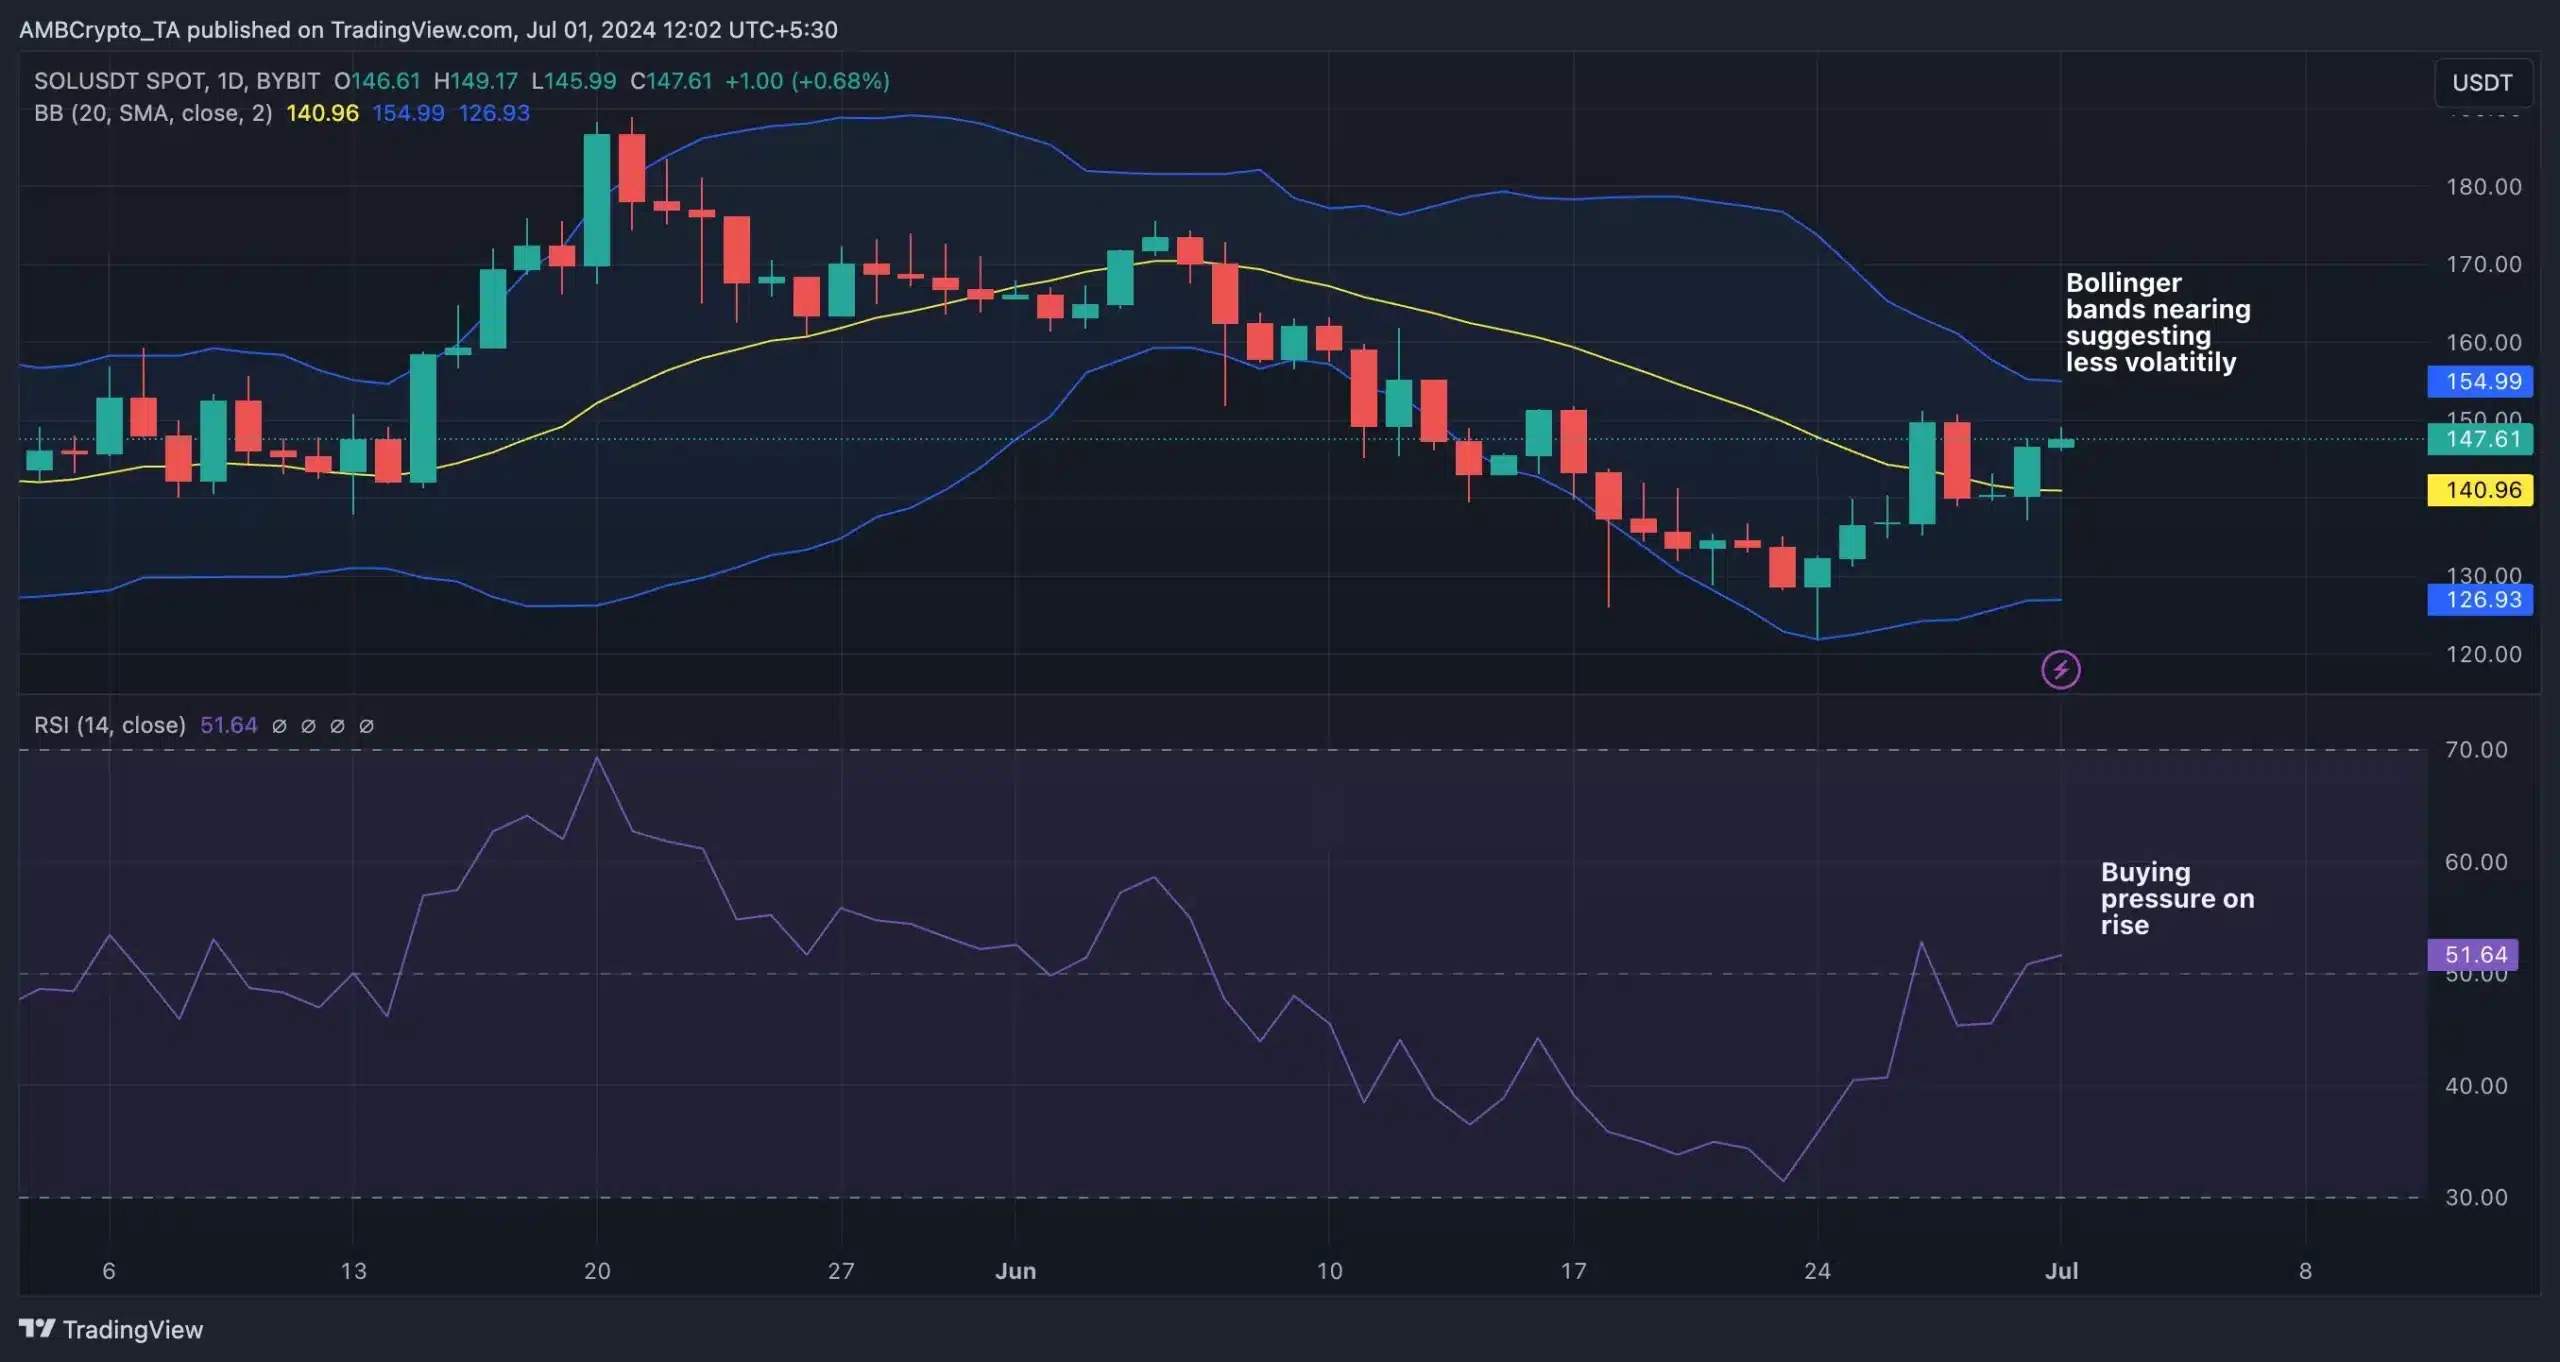Click the blue 154.99 price axis label

coord(2480,381)
